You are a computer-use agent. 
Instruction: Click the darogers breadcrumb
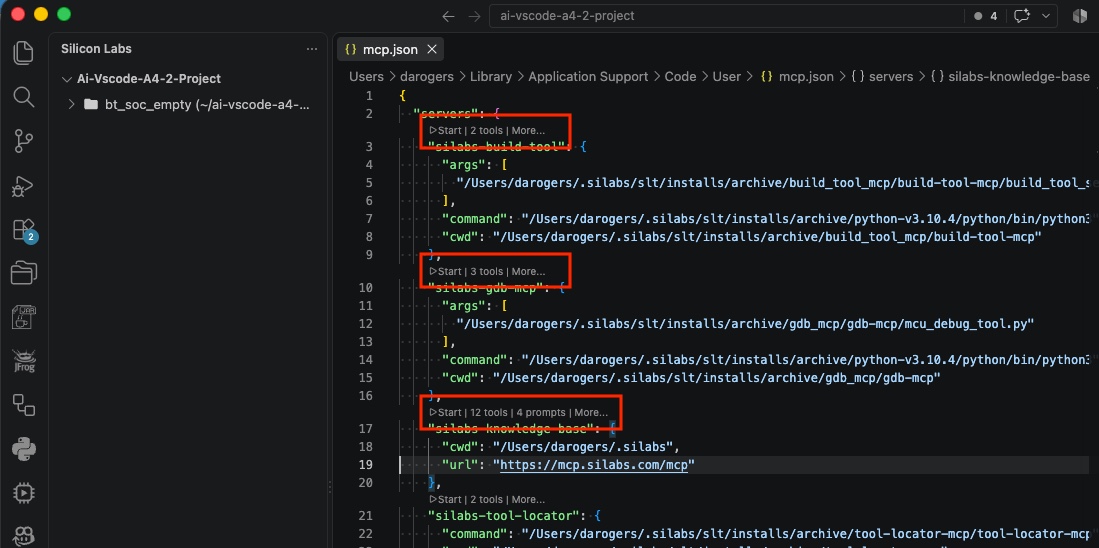tap(428, 76)
